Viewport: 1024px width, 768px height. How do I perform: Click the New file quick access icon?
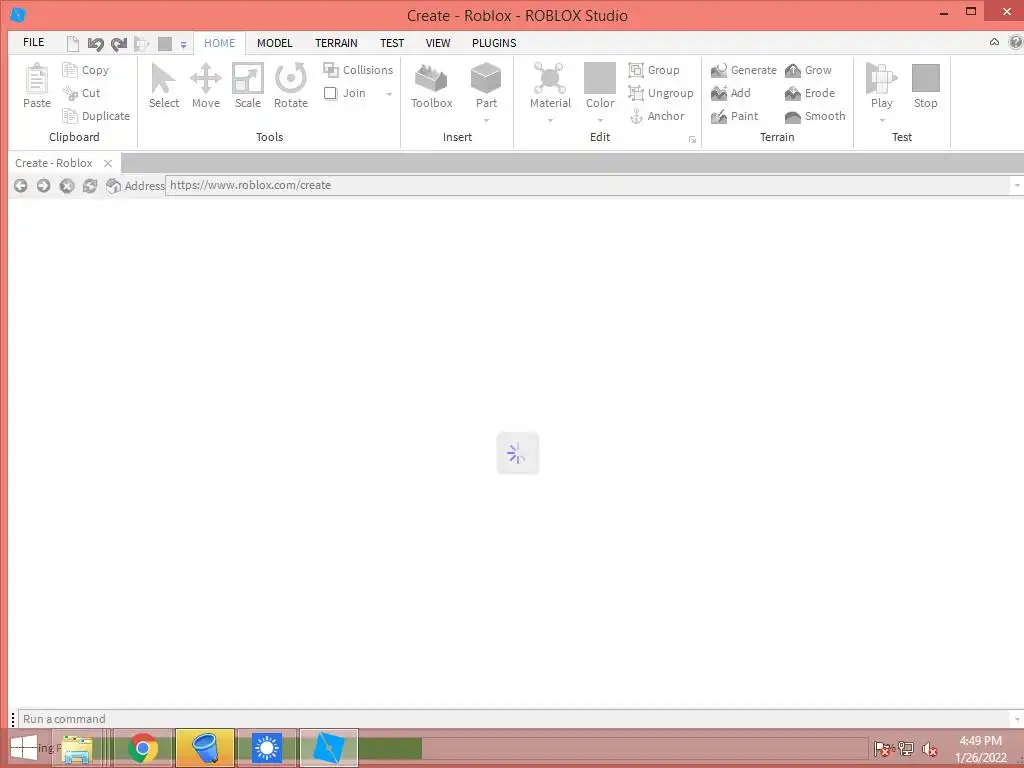[x=73, y=44]
